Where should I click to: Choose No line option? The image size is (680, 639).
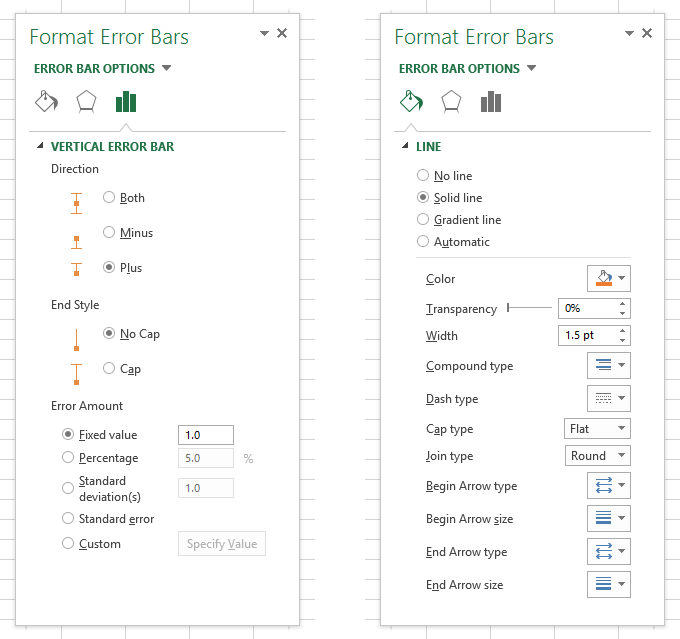point(423,175)
